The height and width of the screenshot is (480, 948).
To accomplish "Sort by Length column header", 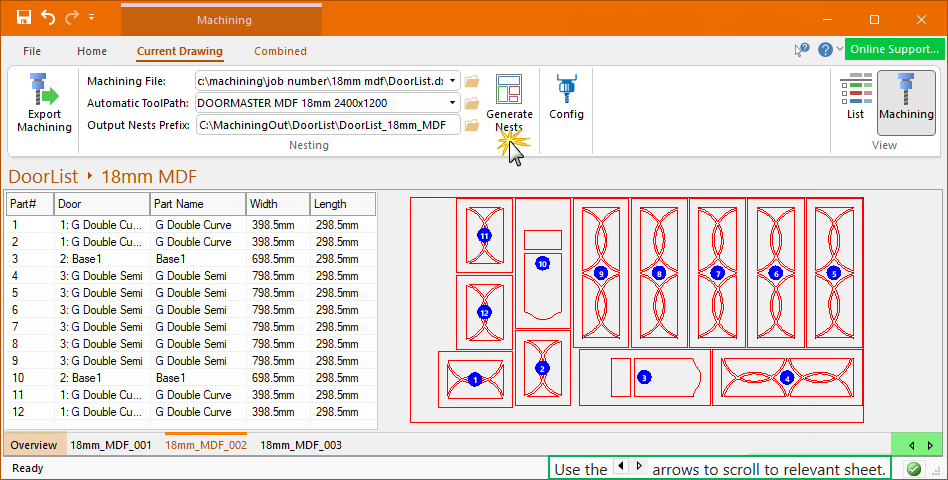I will click(343, 204).
